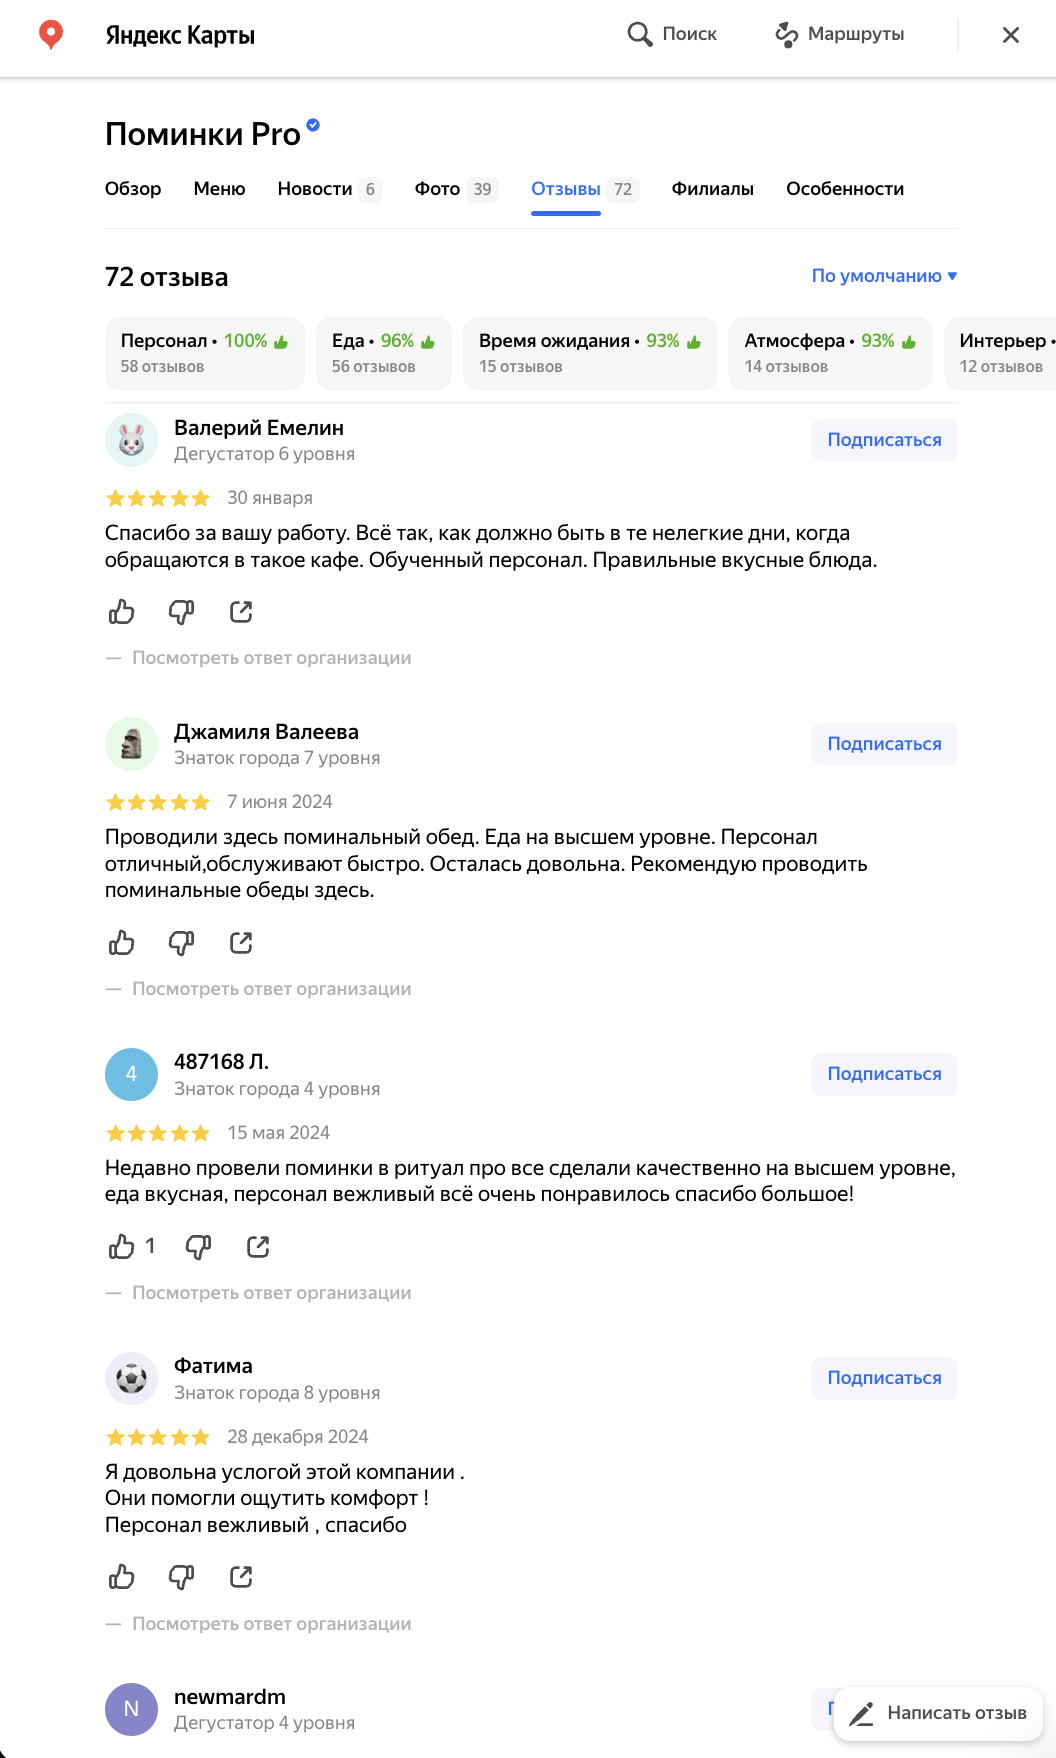Switch to the Фото tab

(x=437, y=189)
